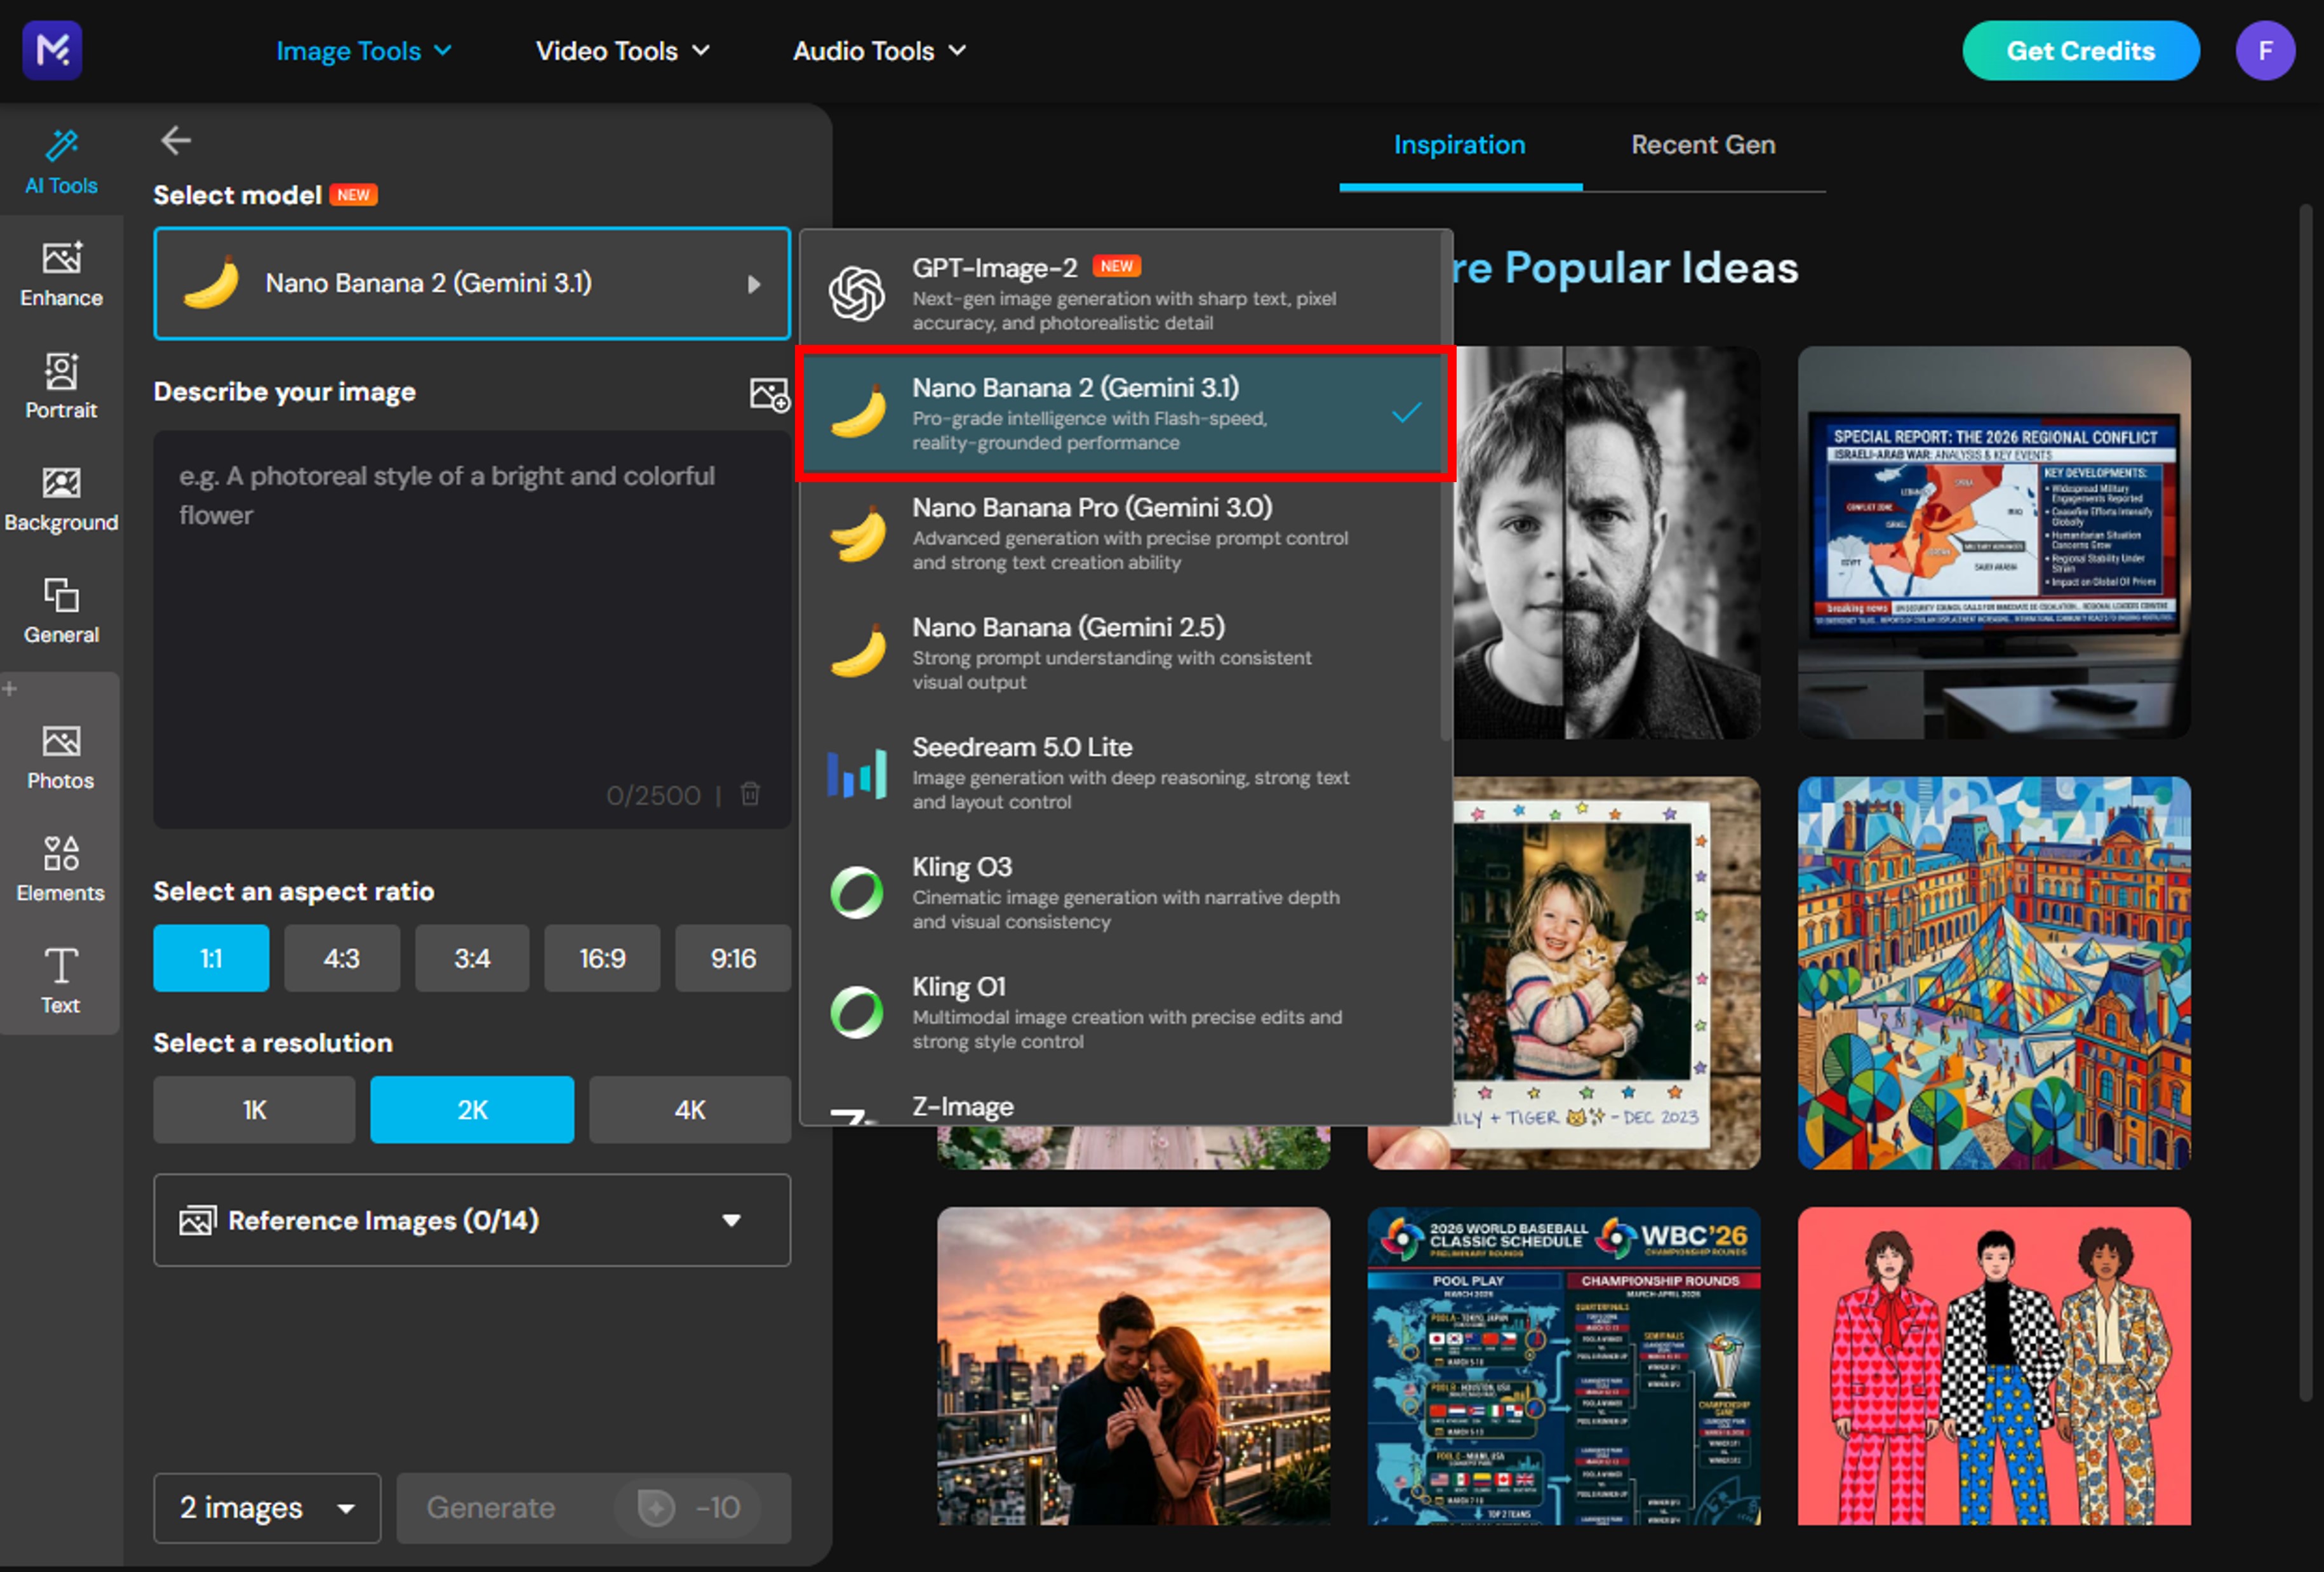Select 2K resolution
The height and width of the screenshot is (1572, 2324).
point(472,1110)
